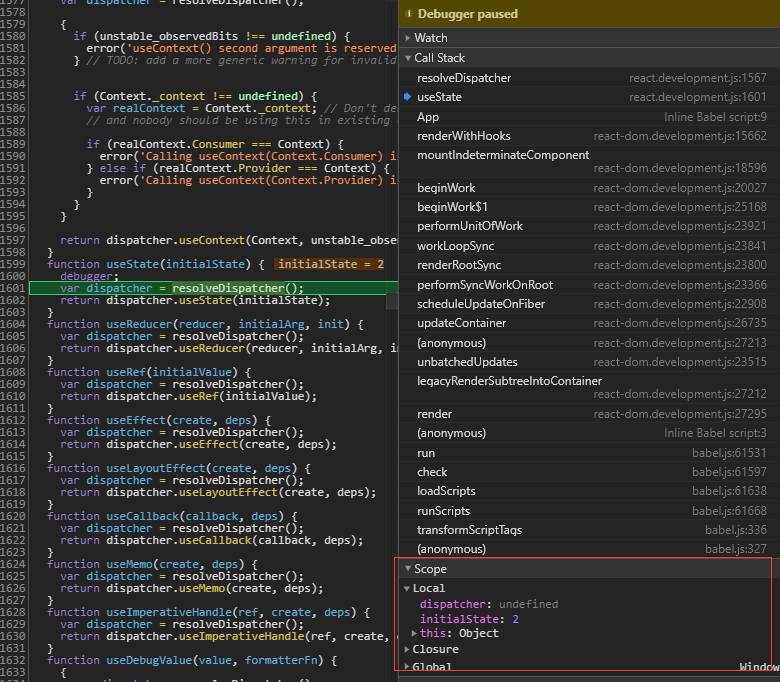780x682 pixels.
Task: Expand the Watch section arrow
Action: tap(408, 38)
